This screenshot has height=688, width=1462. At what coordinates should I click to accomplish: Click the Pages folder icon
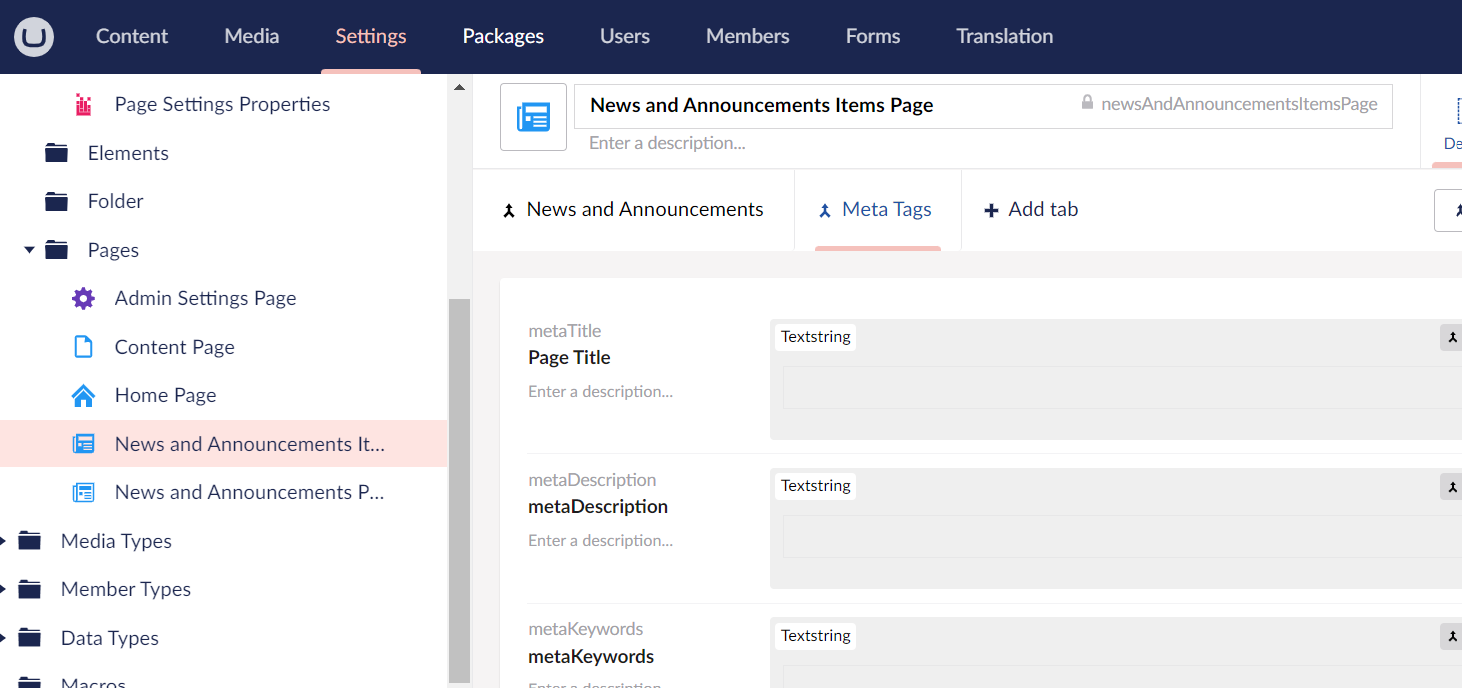click(57, 250)
